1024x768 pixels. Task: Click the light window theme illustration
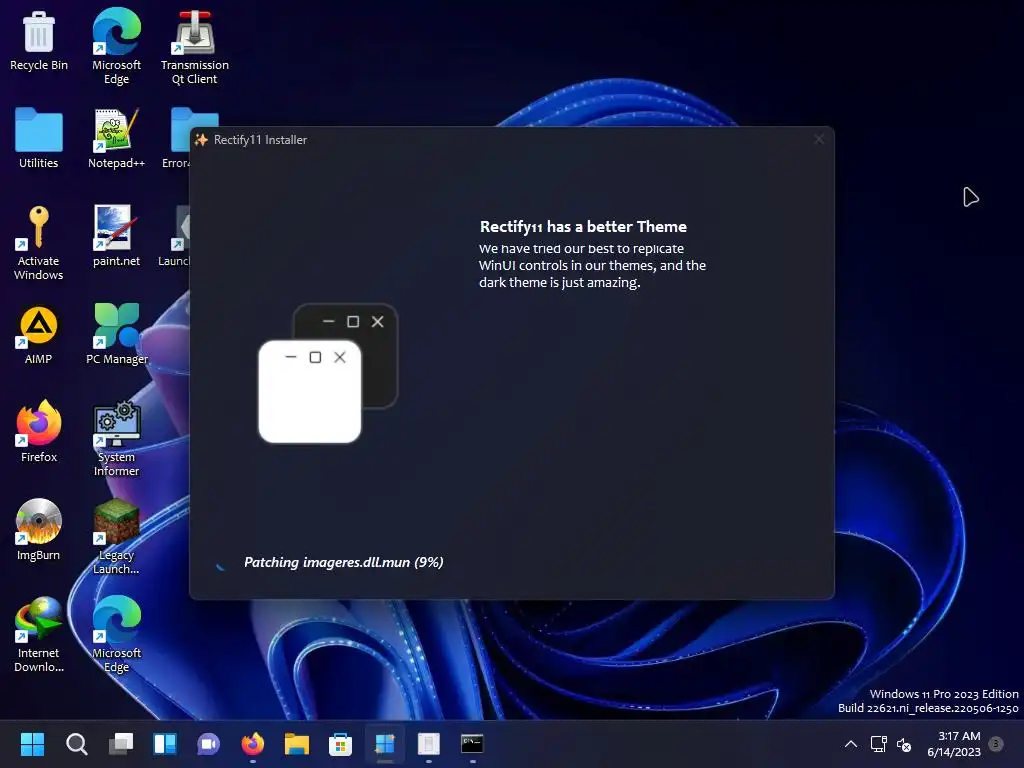310,391
